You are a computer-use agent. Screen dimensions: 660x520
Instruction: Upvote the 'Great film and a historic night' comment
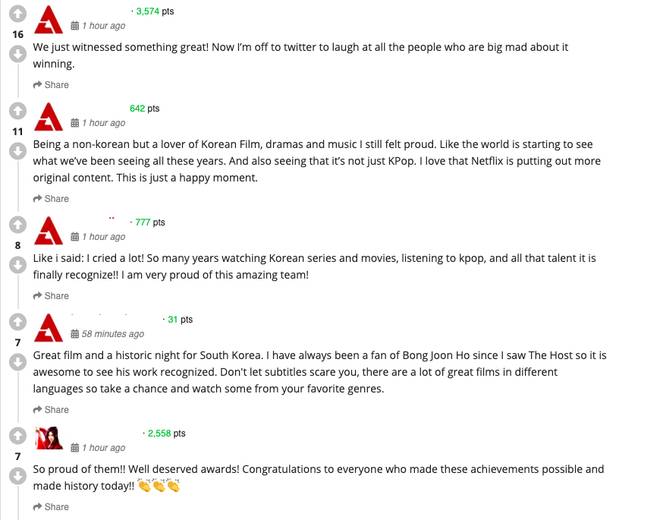[x=17, y=322]
